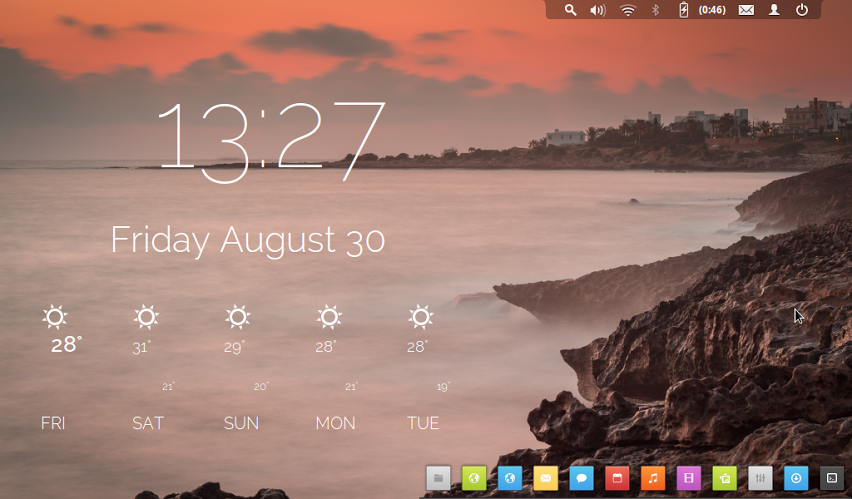Click the FRI forecast label
This screenshot has width=852, height=499.
[x=53, y=423]
